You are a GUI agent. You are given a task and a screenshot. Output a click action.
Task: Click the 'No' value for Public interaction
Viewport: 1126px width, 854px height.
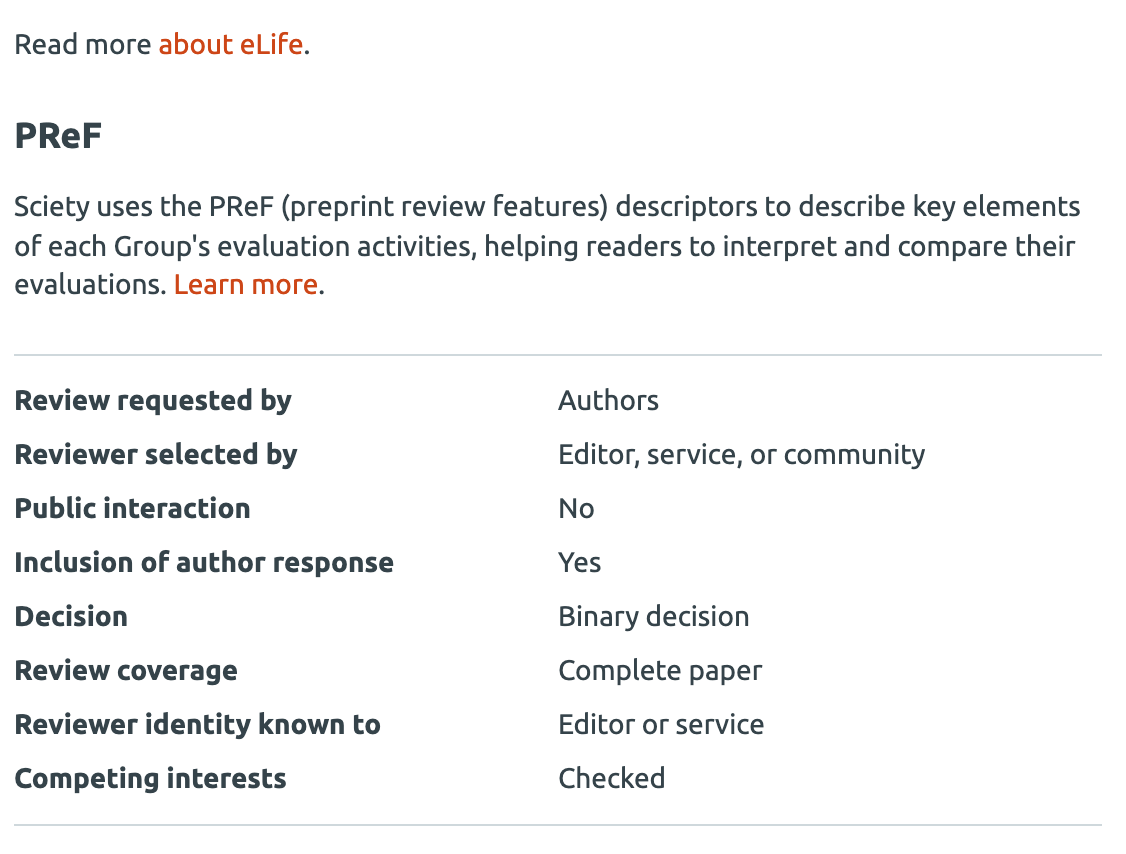pos(576,509)
